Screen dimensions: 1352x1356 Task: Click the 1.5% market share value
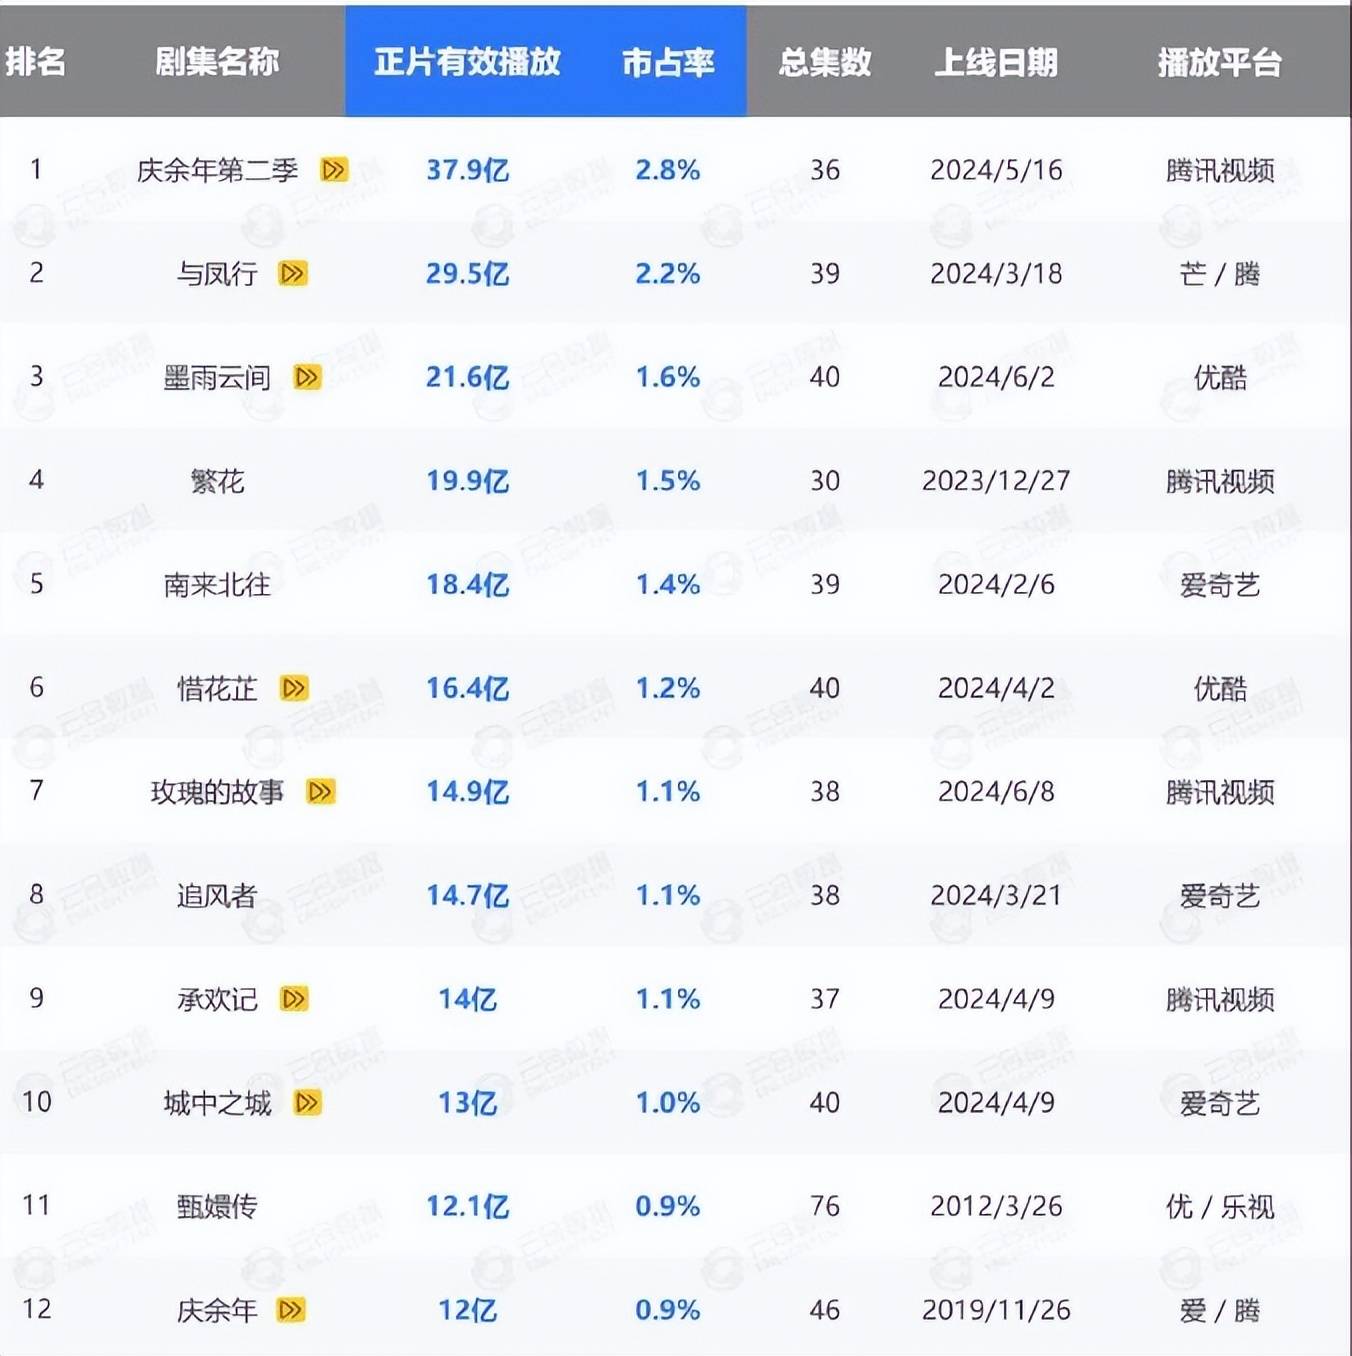pos(668,481)
